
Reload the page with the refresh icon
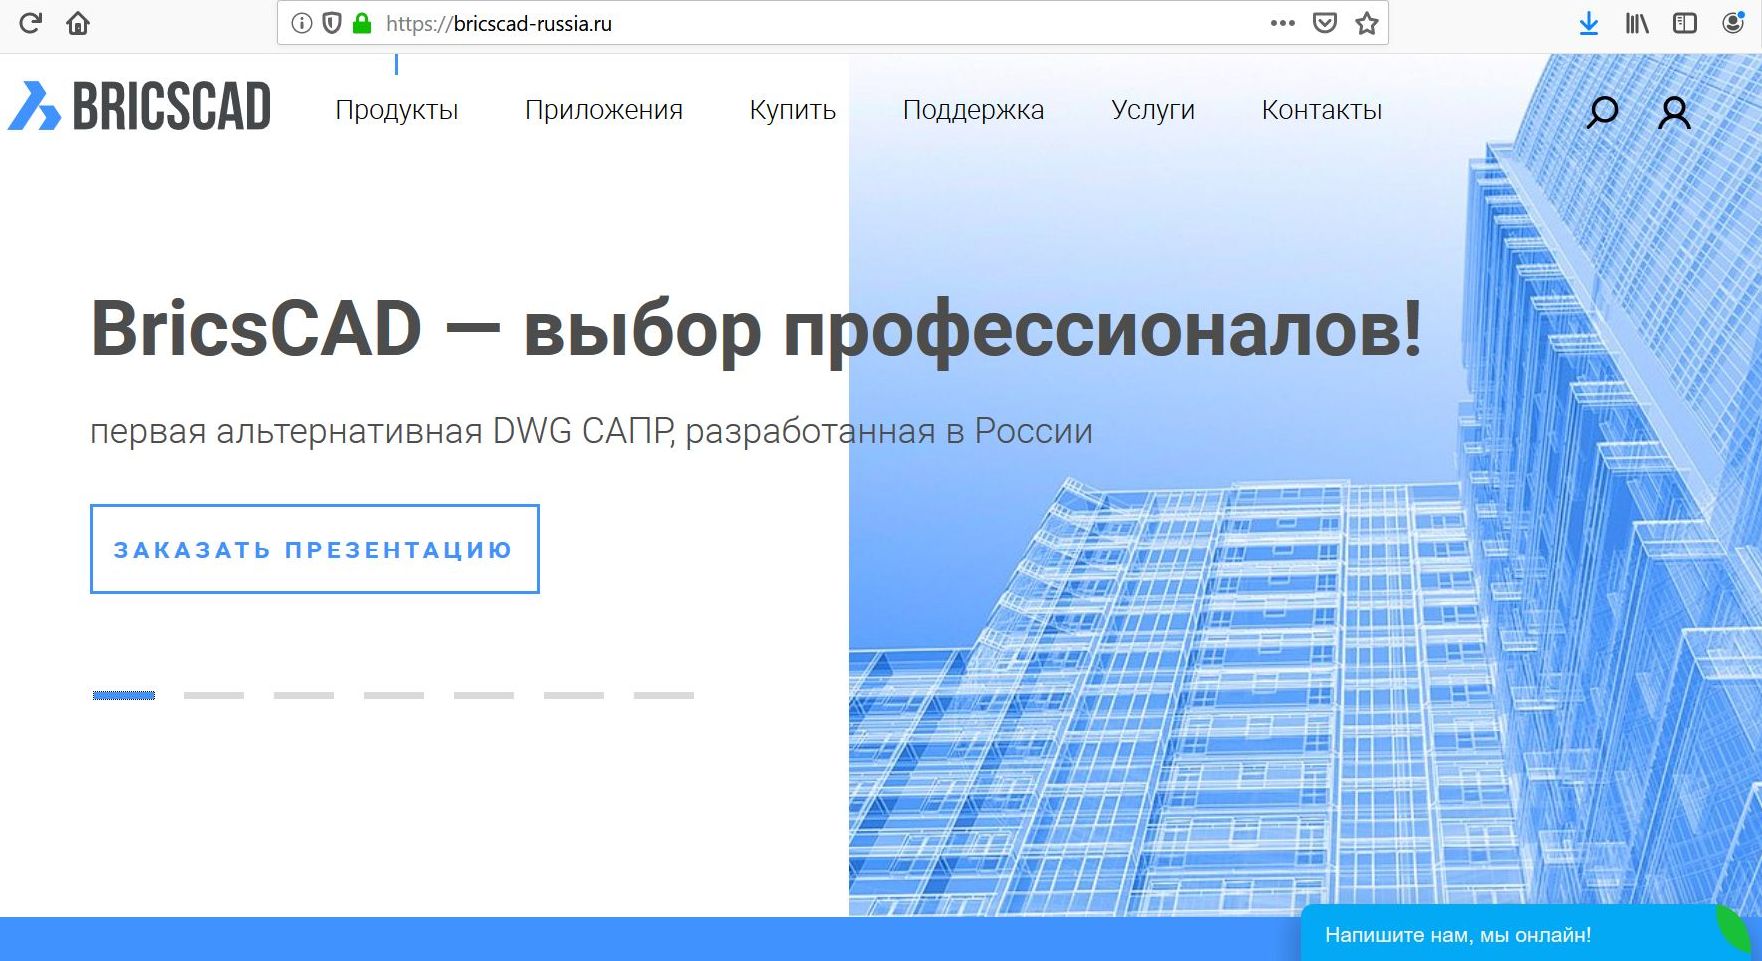[x=31, y=22]
